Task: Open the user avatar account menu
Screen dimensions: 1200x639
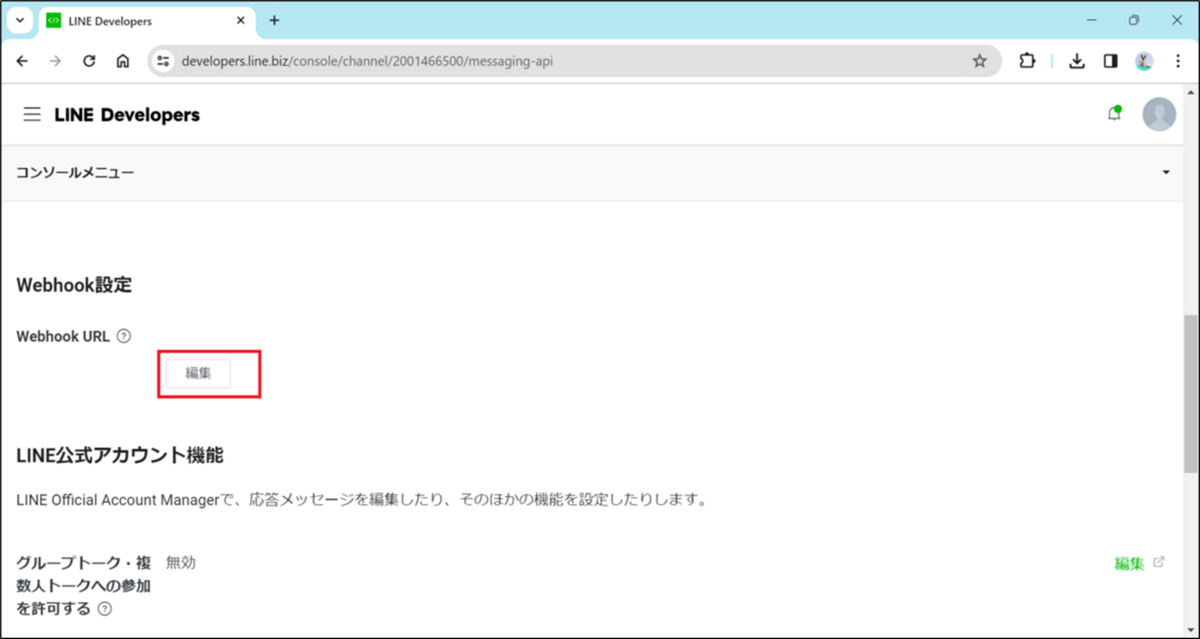Action: pyautogui.click(x=1159, y=114)
